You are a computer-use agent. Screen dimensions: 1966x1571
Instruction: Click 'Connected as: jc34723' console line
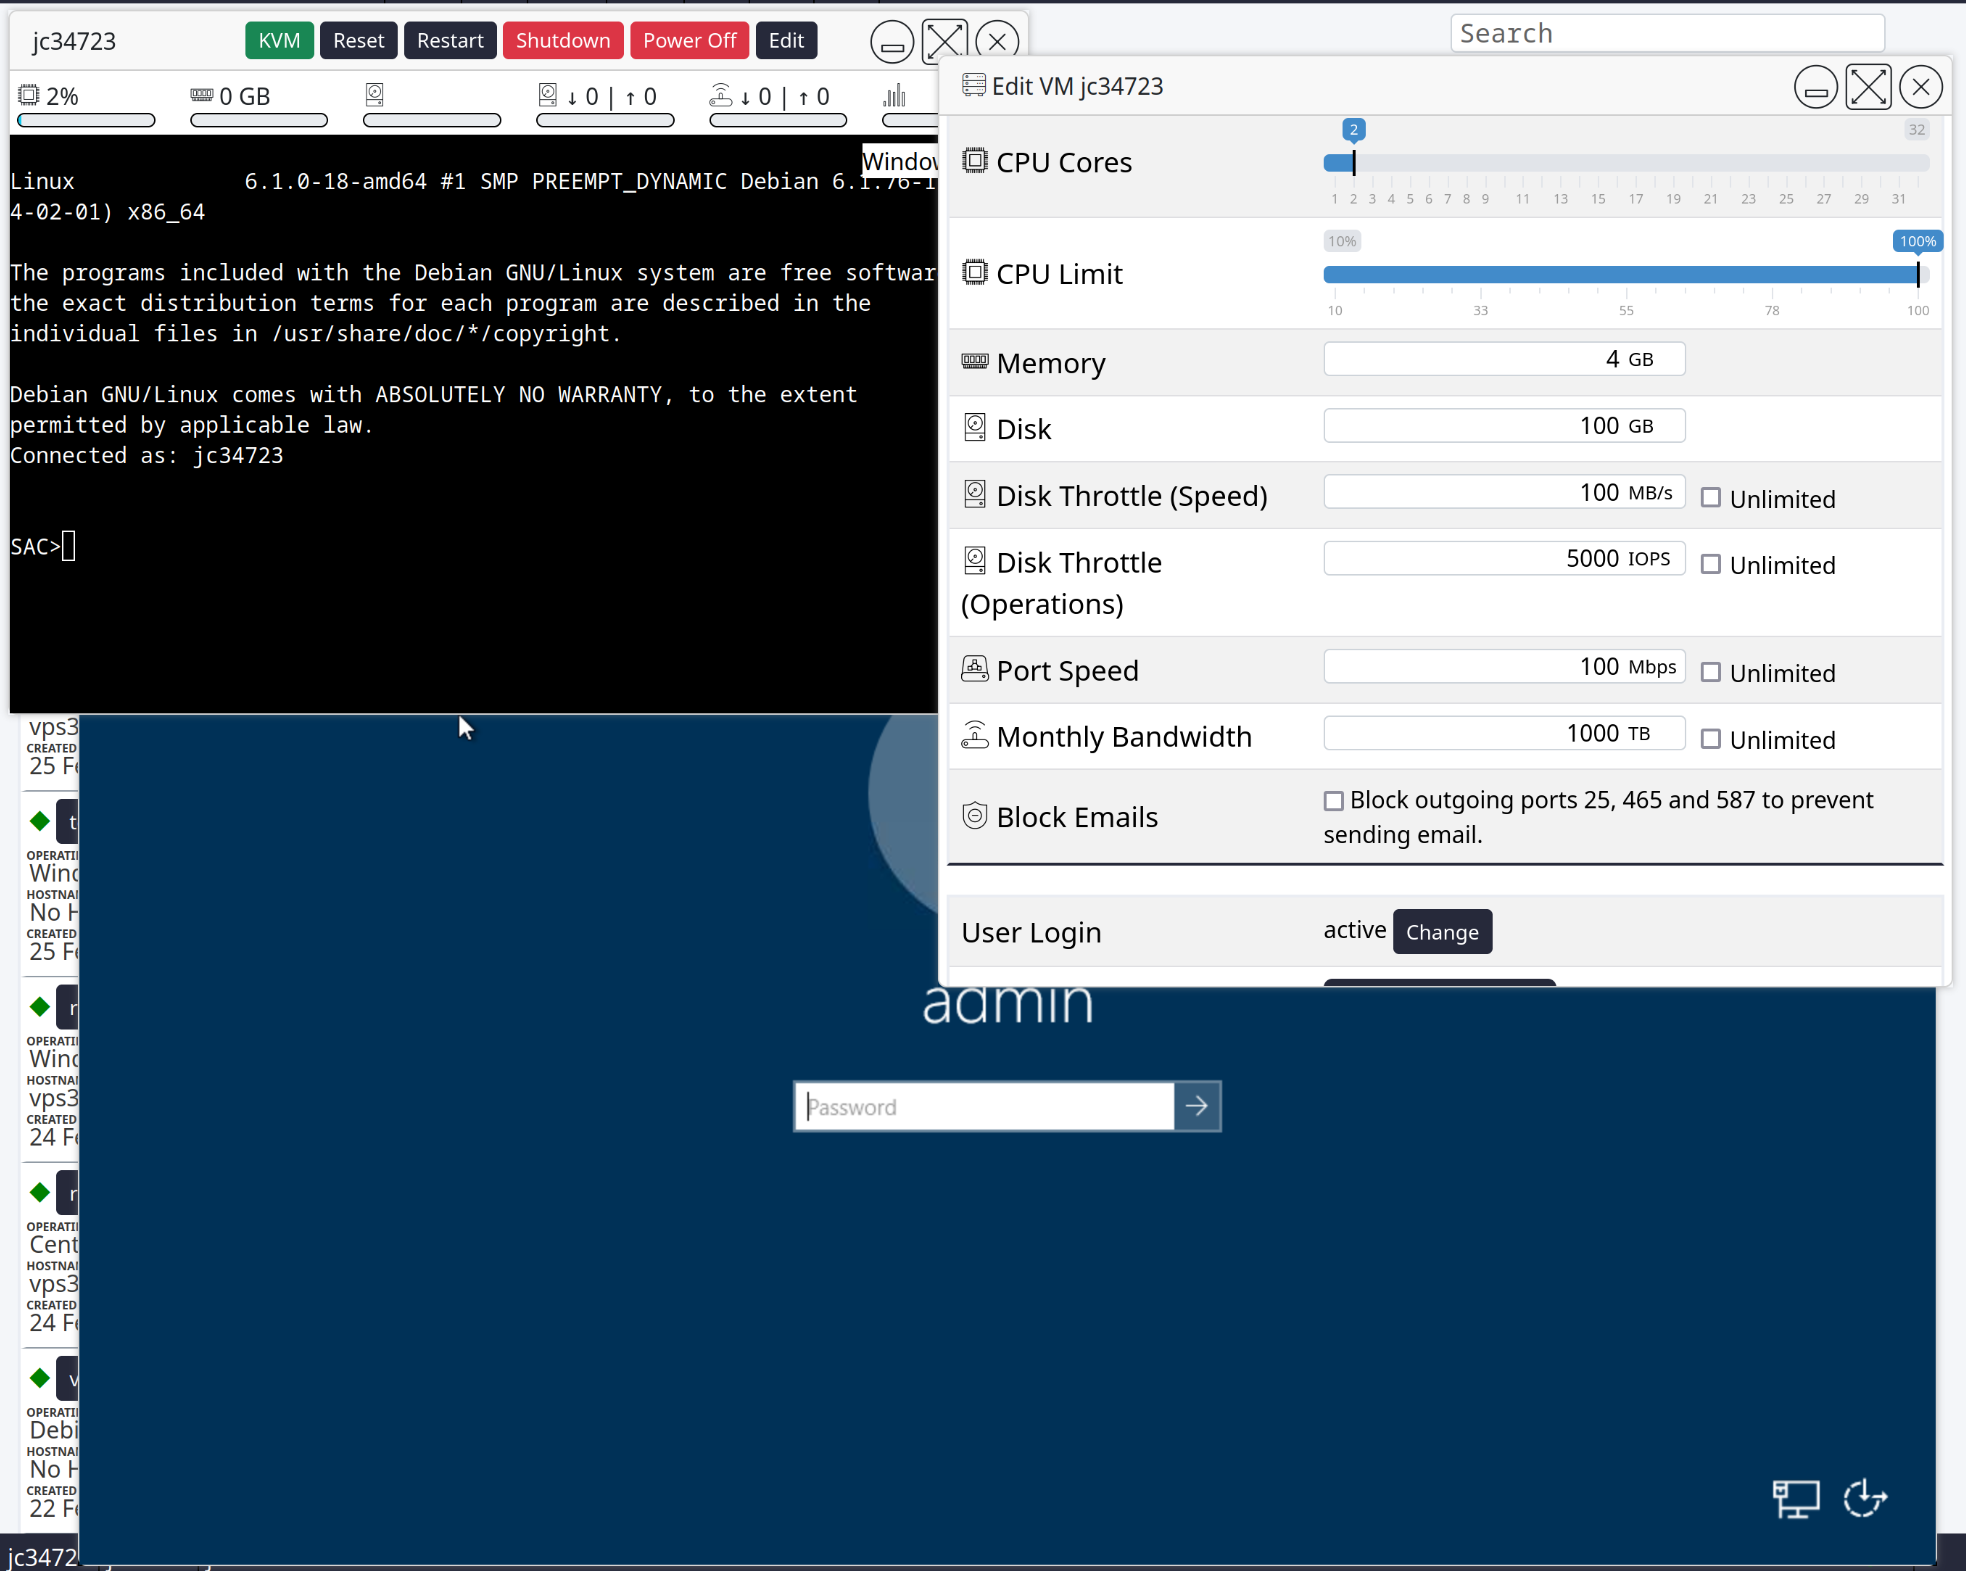[x=147, y=456]
